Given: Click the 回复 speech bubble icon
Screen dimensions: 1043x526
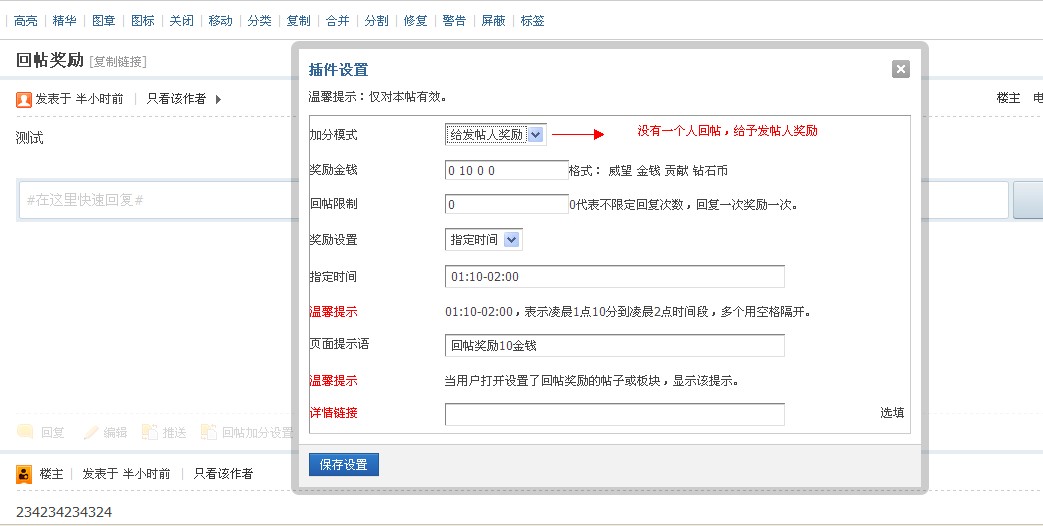Looking at the screenshot, I should click(25, 432).
